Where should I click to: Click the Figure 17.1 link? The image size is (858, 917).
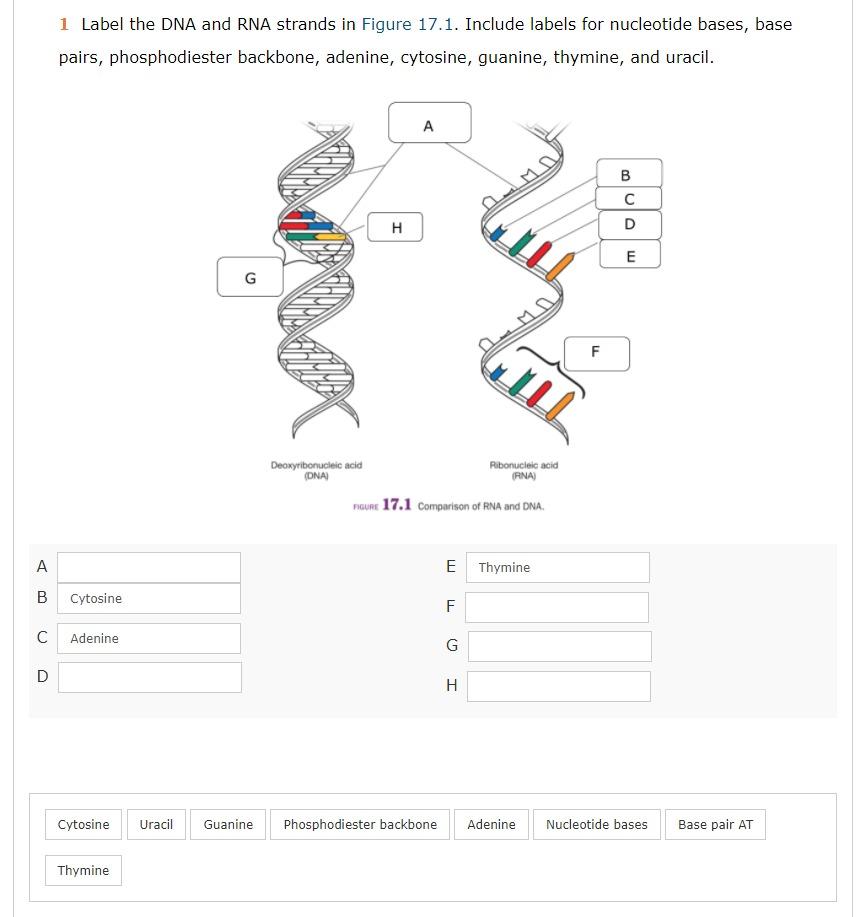(407, 25)
